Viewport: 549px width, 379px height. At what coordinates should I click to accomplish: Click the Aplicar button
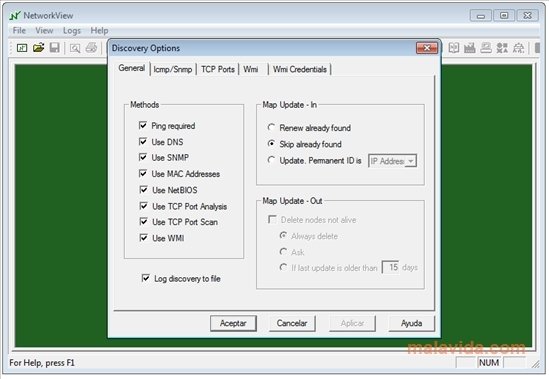352,323
